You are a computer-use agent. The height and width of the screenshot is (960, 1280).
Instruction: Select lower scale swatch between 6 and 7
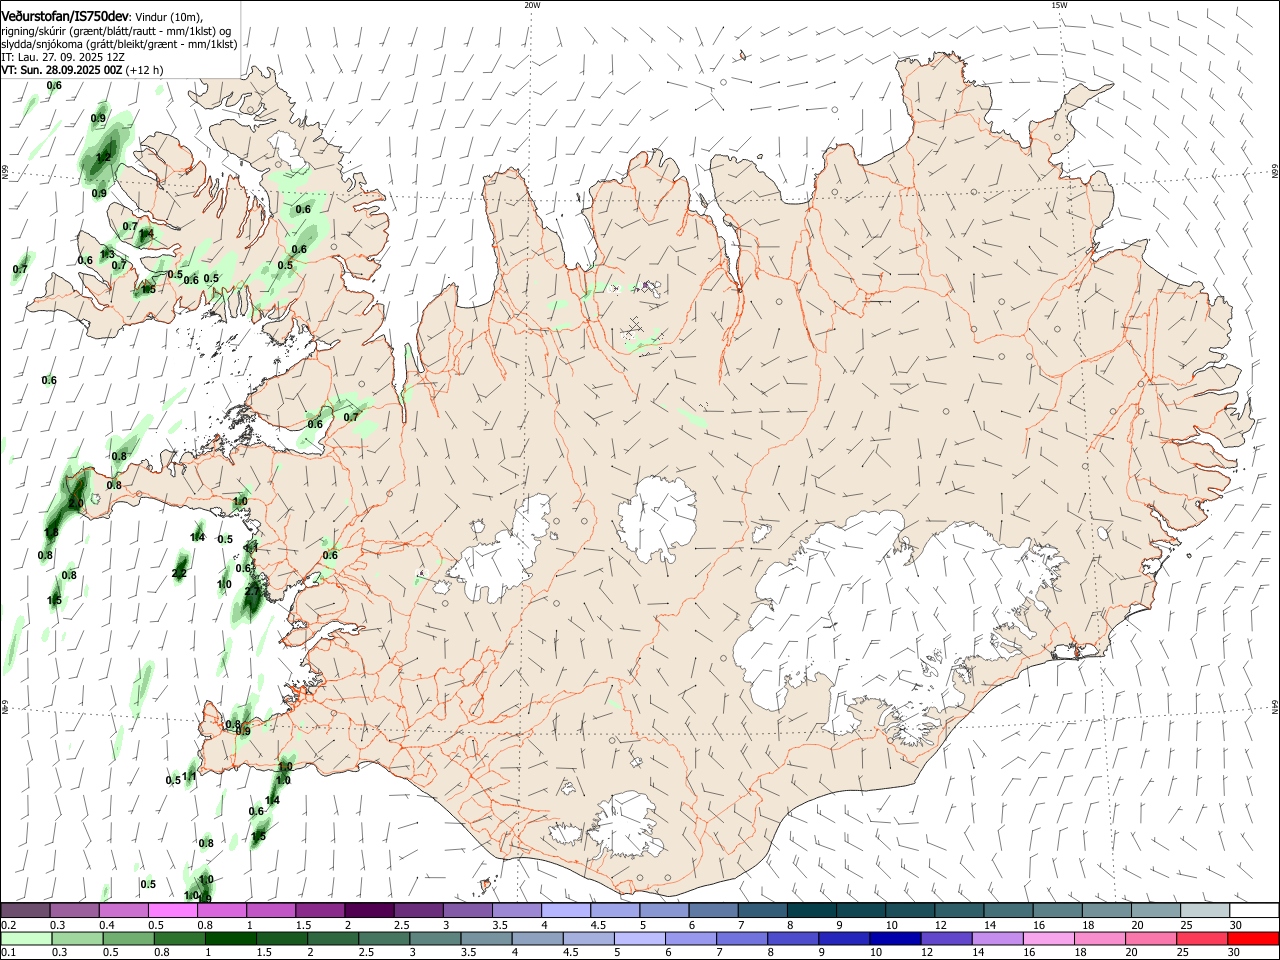pyautogui.click(x=693, y=938)
